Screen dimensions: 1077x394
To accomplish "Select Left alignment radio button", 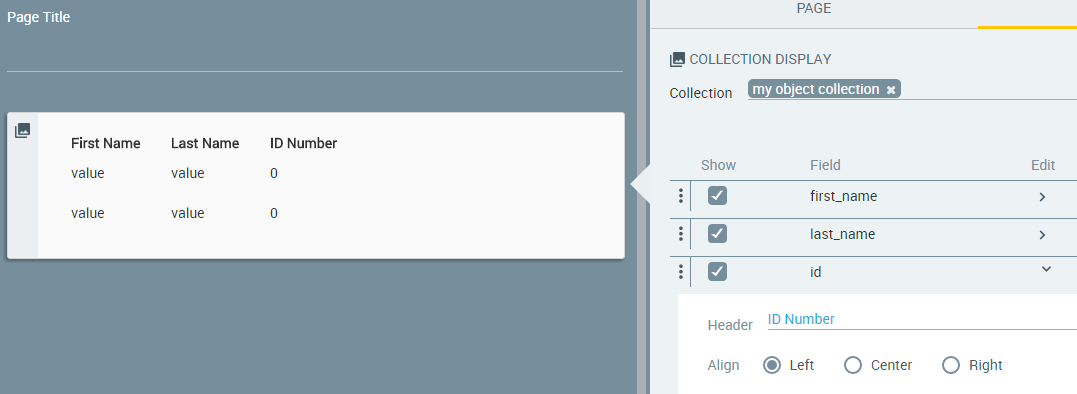I will coord(773,365).
